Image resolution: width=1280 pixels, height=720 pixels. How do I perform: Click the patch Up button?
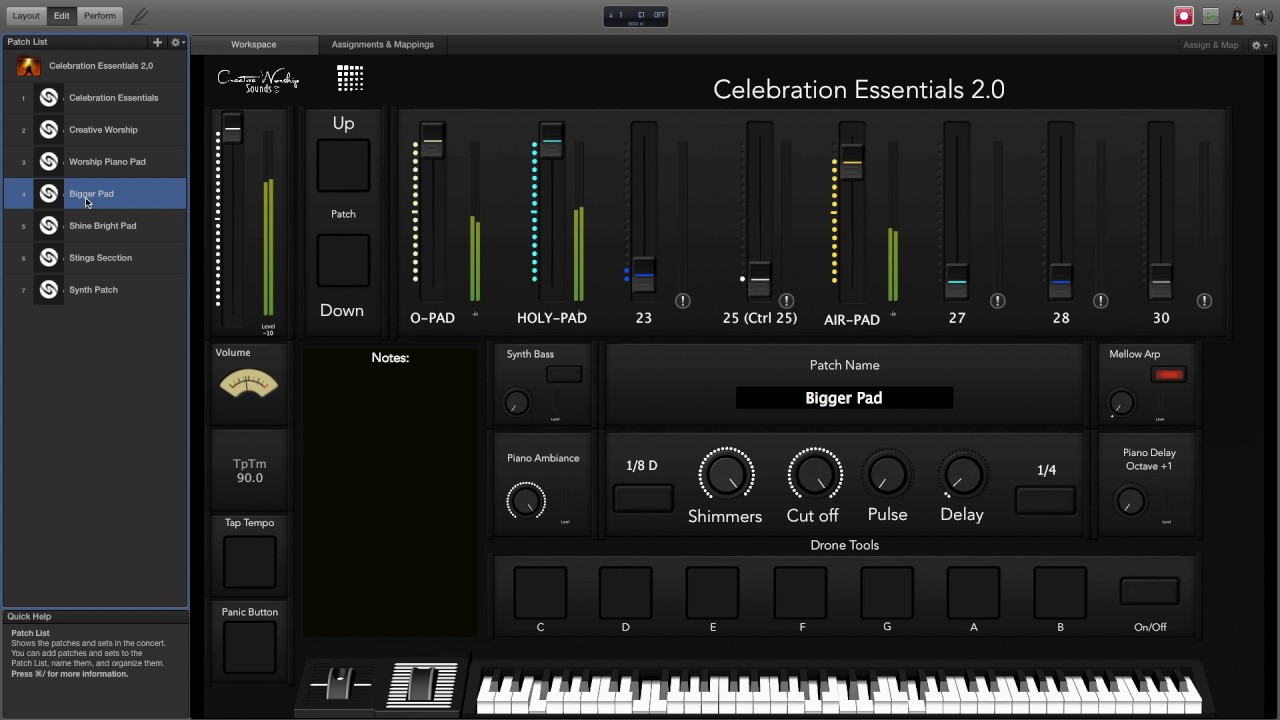pos(343,165)
